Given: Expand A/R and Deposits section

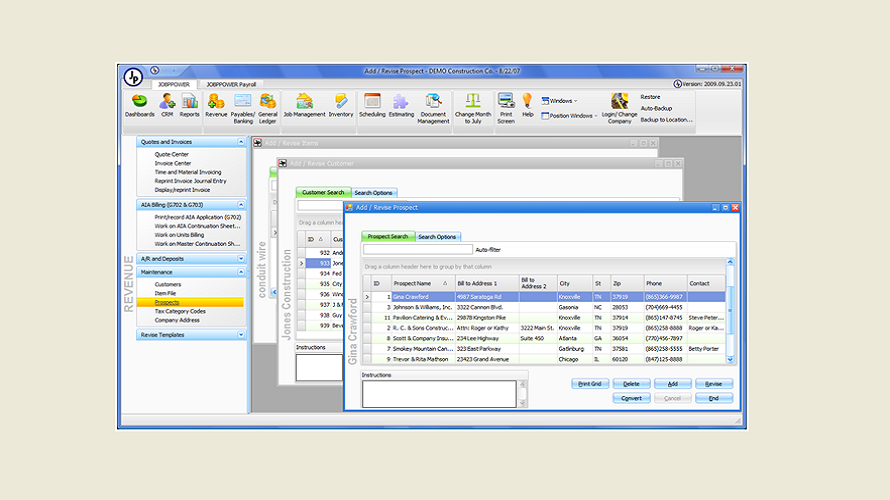Looking at the screenshot, I should pyautogui.click(x=241, y=259).
